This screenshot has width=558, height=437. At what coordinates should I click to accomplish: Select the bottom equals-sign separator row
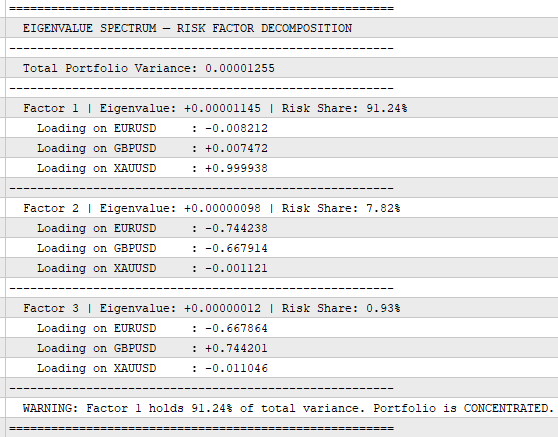click(282, 428)
